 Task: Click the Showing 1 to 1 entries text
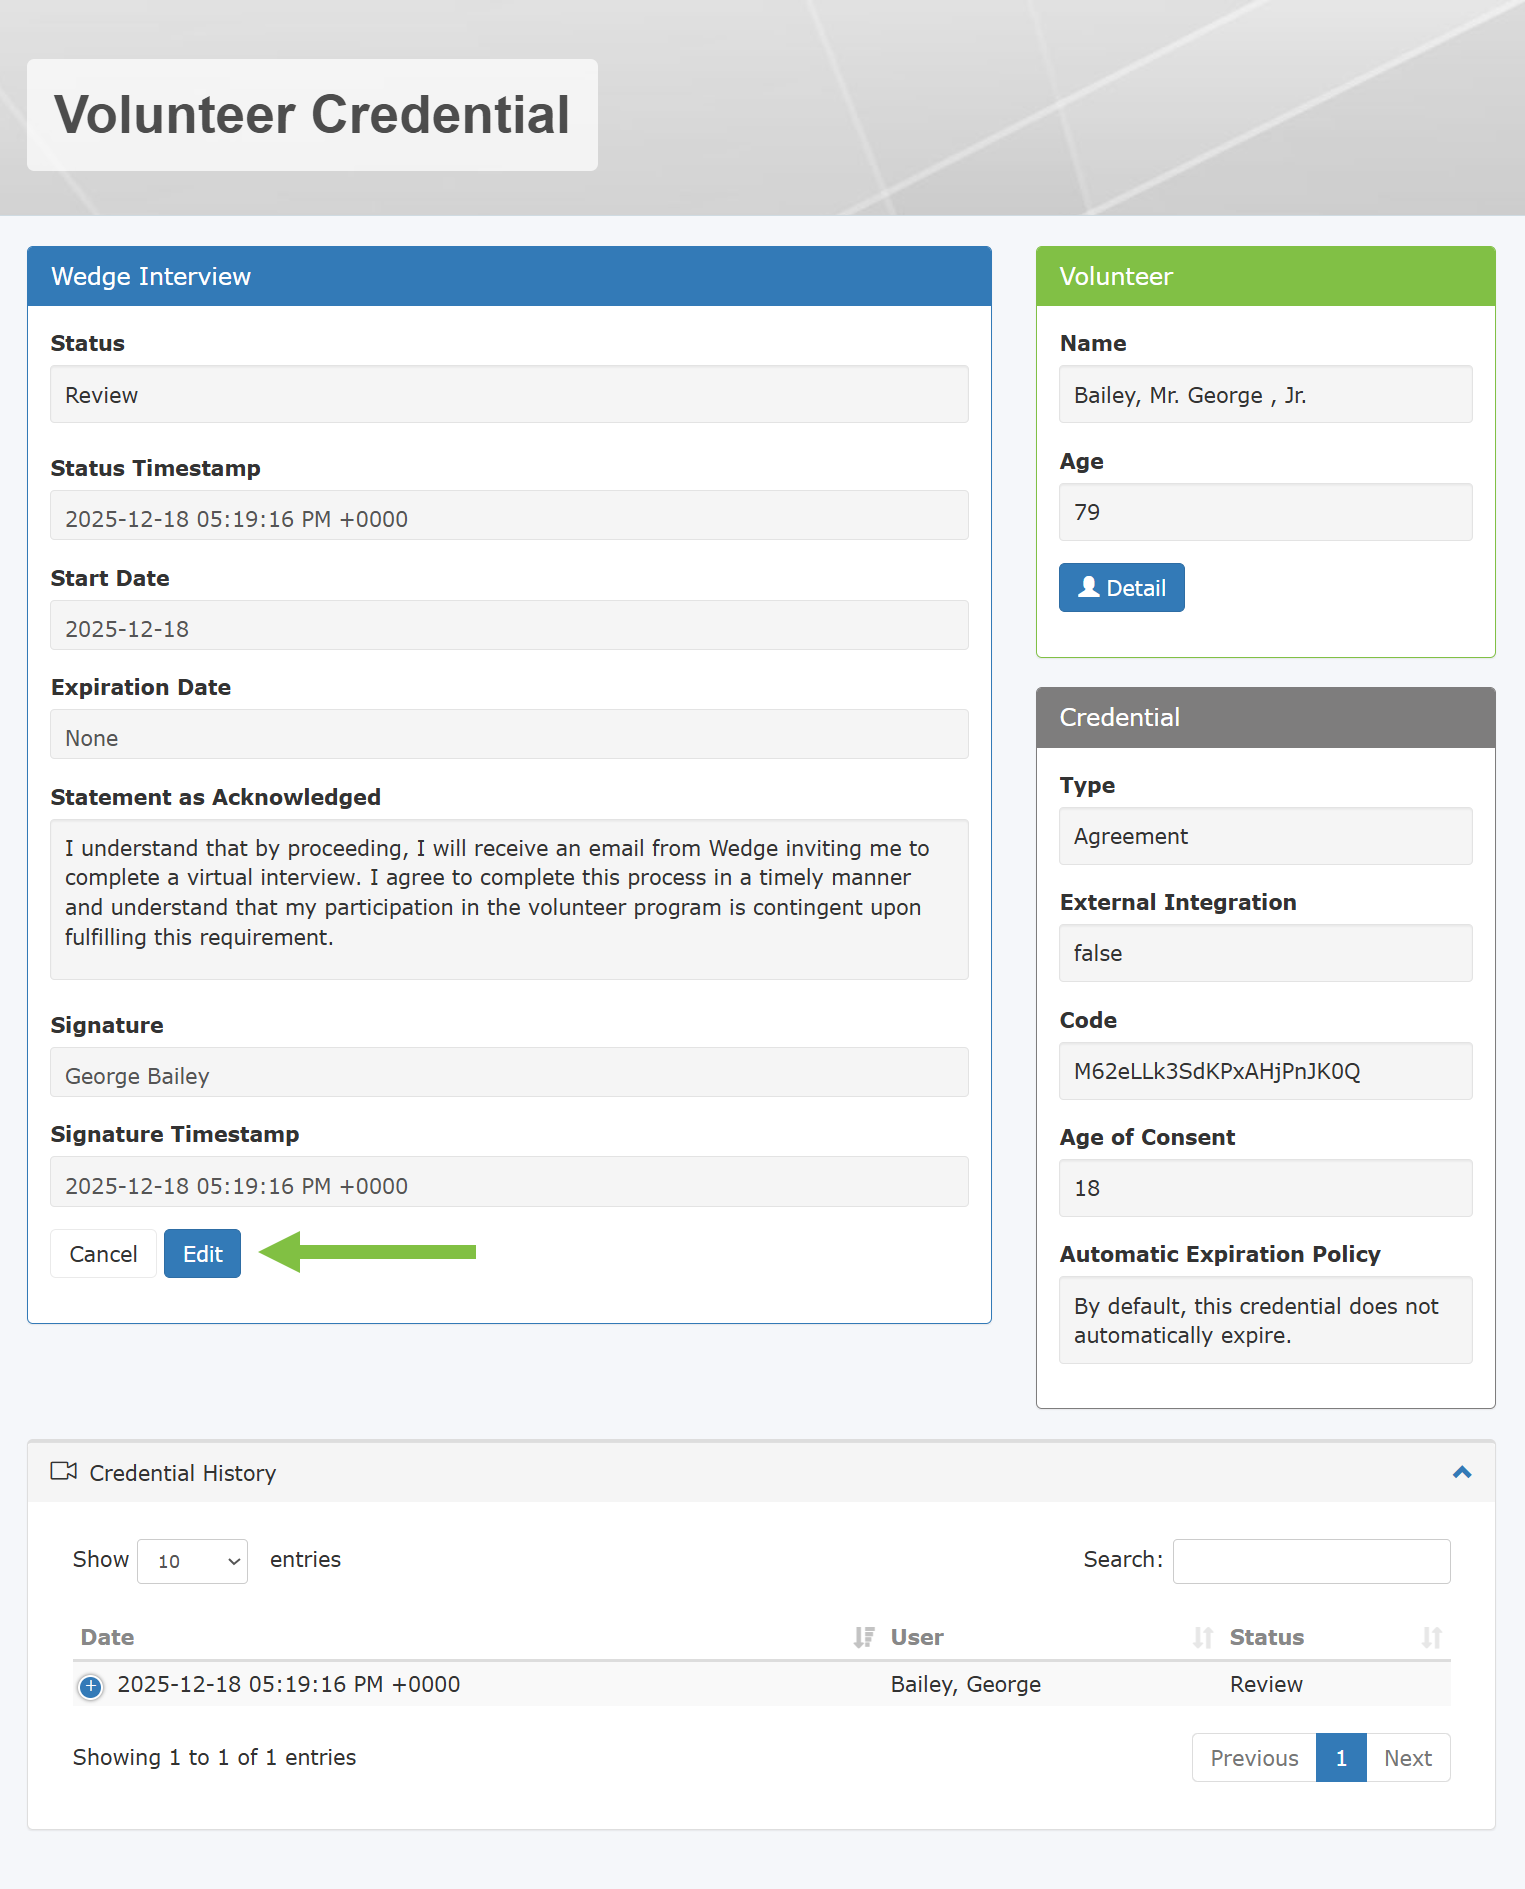click(214, 1757)
